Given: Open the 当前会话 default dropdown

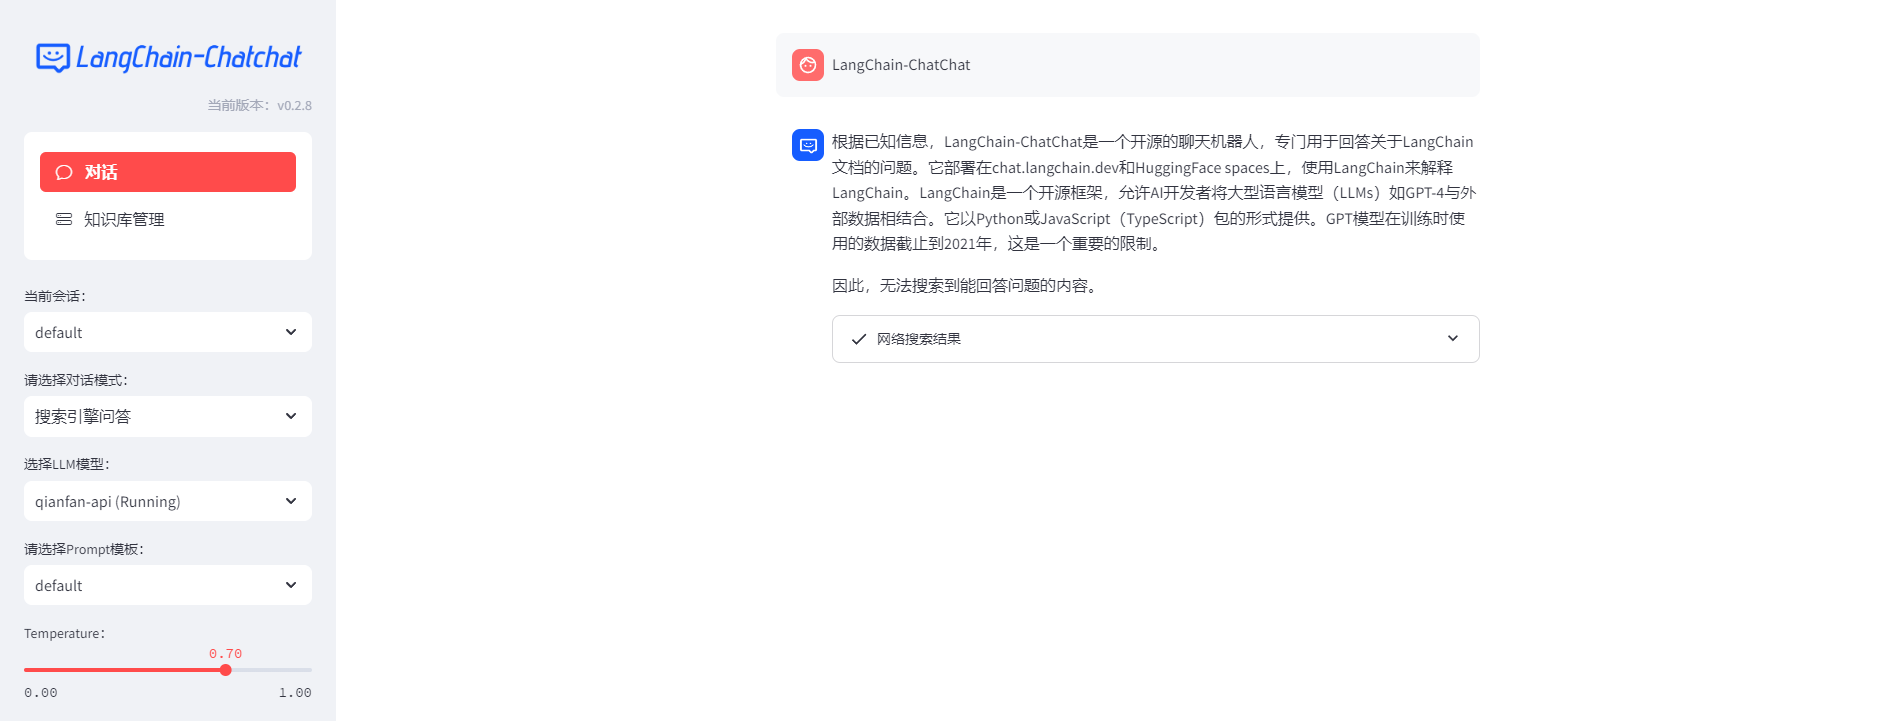Looking at the screenshot, I should tap(168, 332).
